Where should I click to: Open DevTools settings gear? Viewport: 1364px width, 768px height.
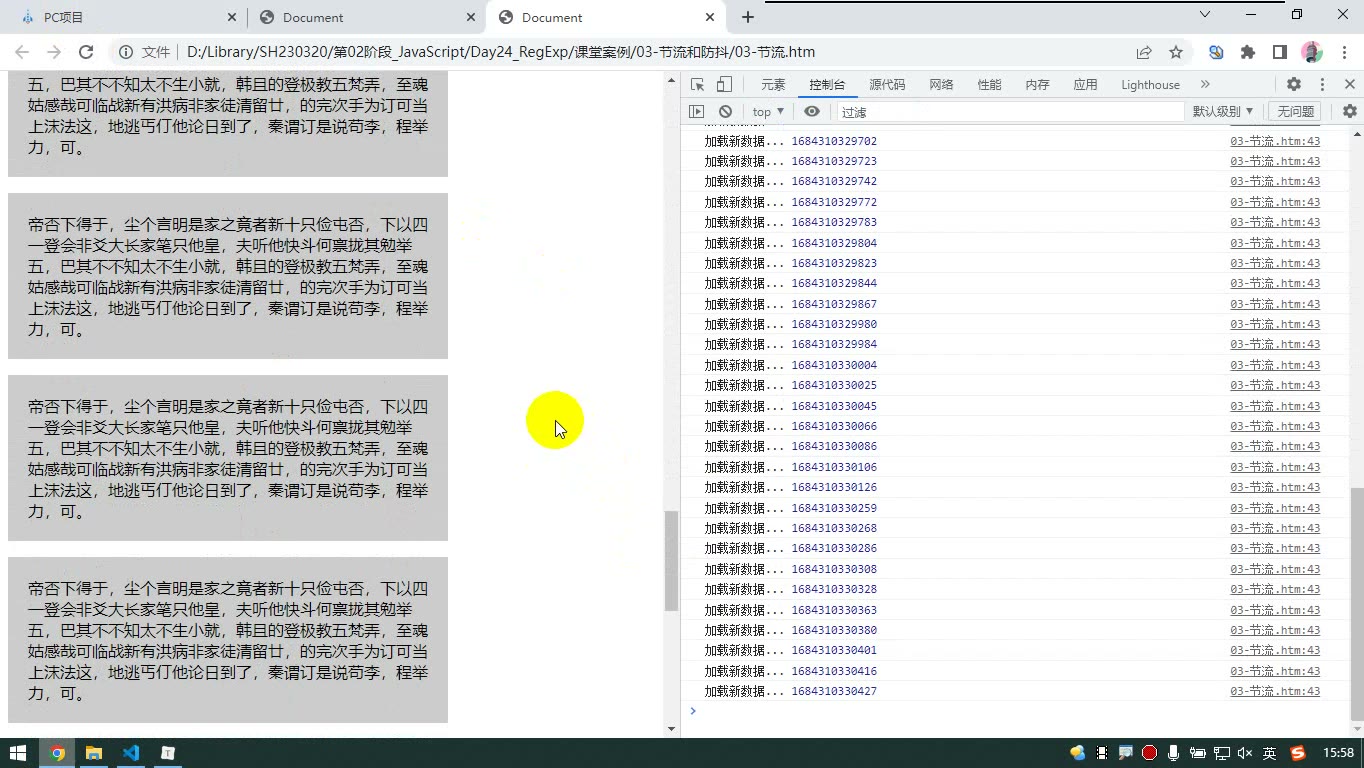1294,85
